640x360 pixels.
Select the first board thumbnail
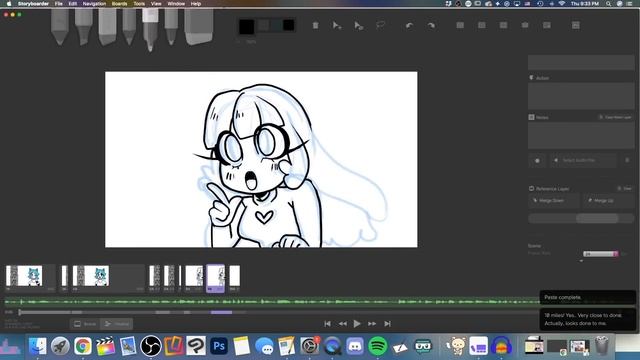tap(24, 276)
